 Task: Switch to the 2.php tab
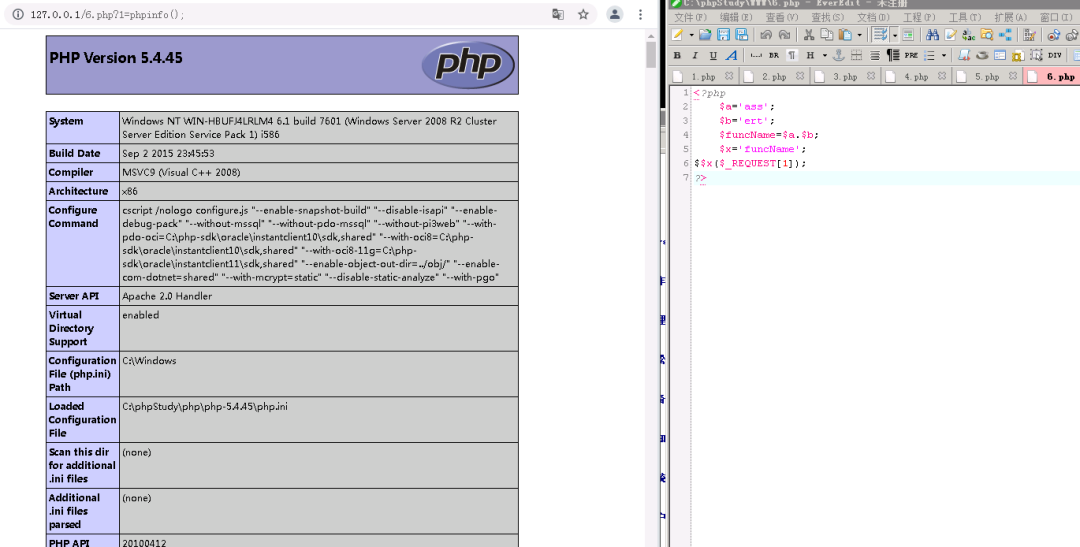point(774,76)
